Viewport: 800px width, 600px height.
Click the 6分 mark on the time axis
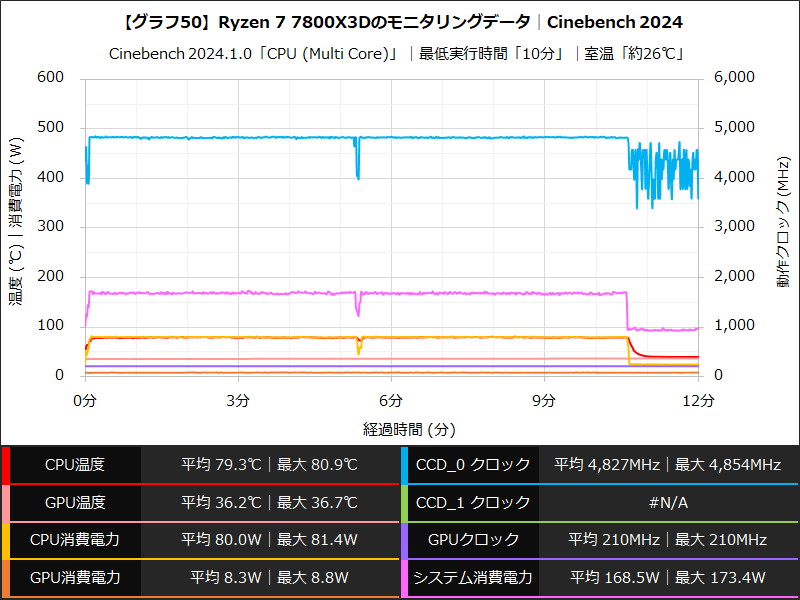[391, 398]
